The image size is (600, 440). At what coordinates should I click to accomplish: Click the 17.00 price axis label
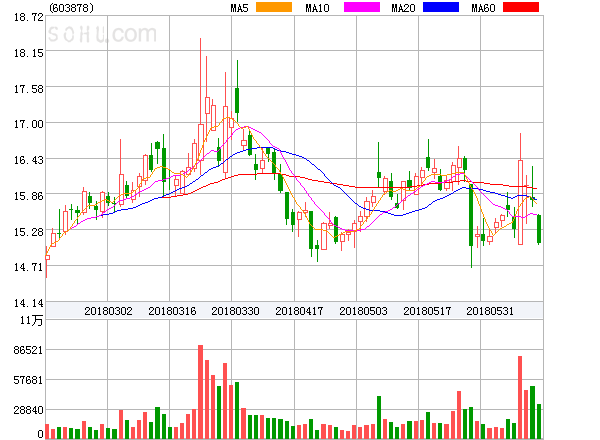(29, 124)
